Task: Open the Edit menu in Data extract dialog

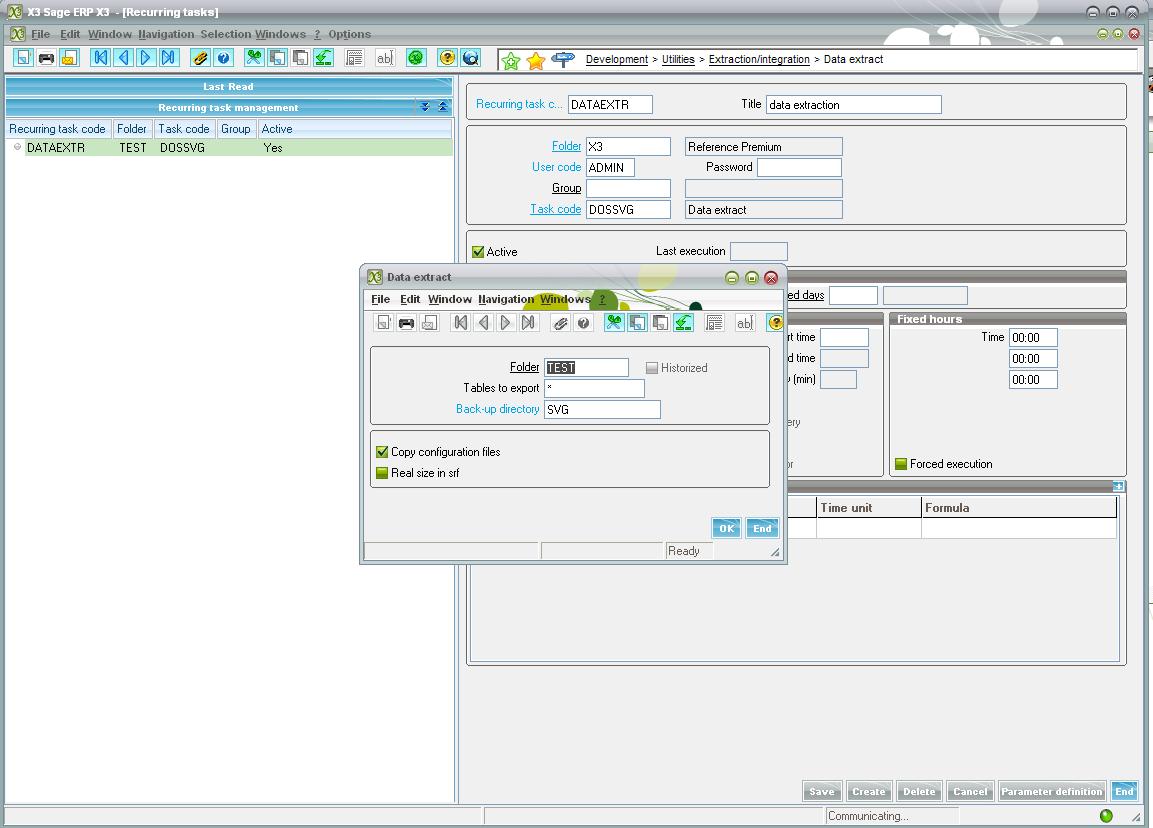Action: (x=410, y=299)
